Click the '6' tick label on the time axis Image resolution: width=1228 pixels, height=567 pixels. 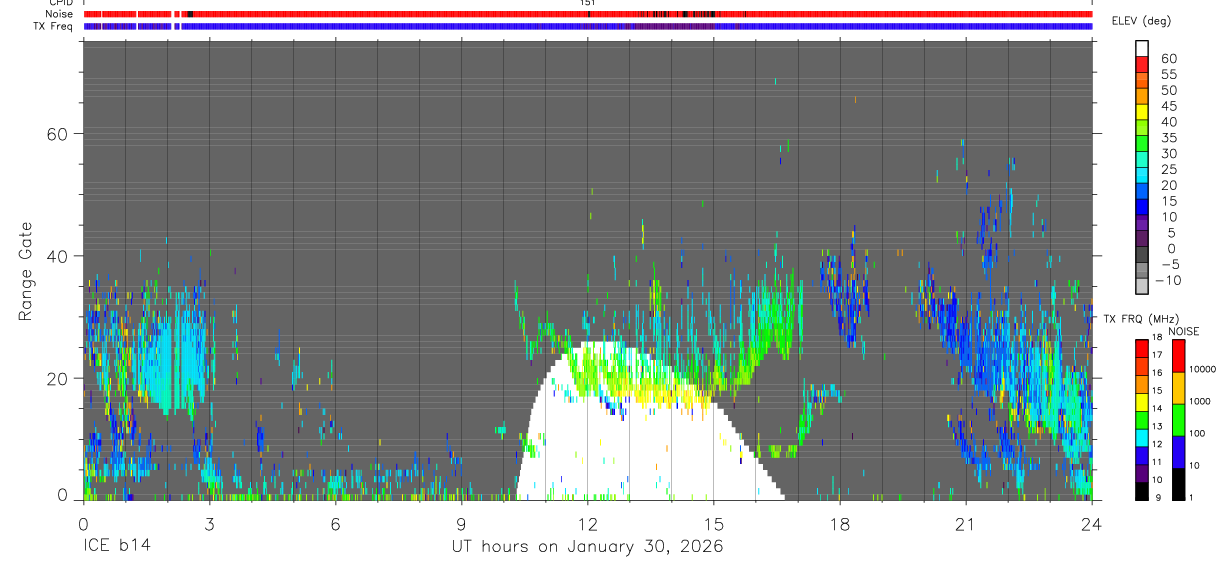pyautogui.click(x=335, y=523)
